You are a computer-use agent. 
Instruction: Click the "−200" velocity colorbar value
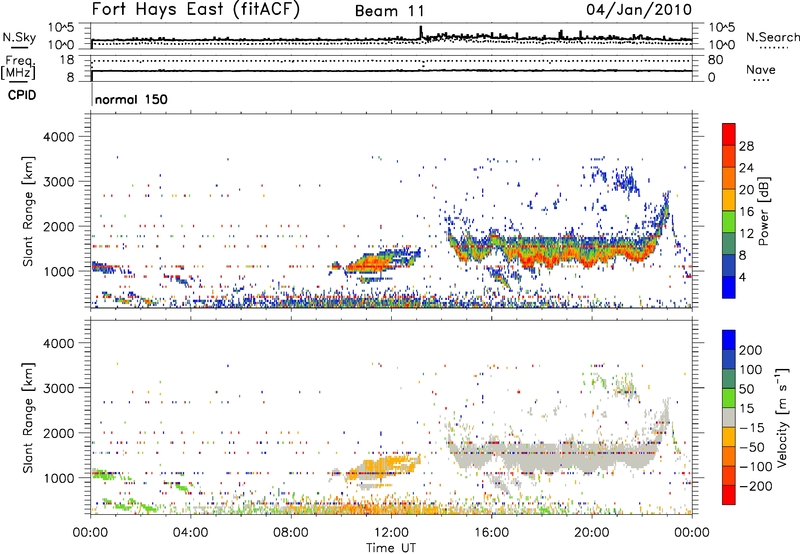pos(756,486)
